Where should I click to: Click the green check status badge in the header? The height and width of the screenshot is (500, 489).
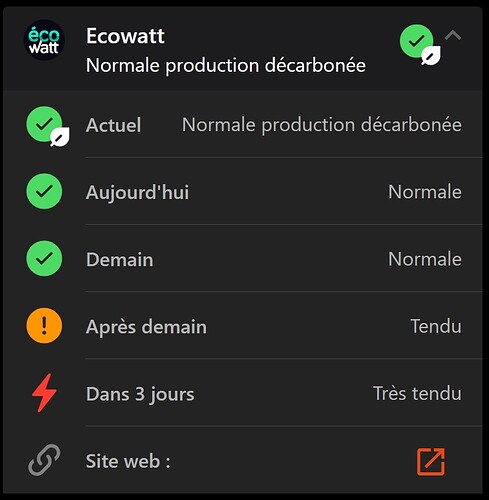[417, 41]
